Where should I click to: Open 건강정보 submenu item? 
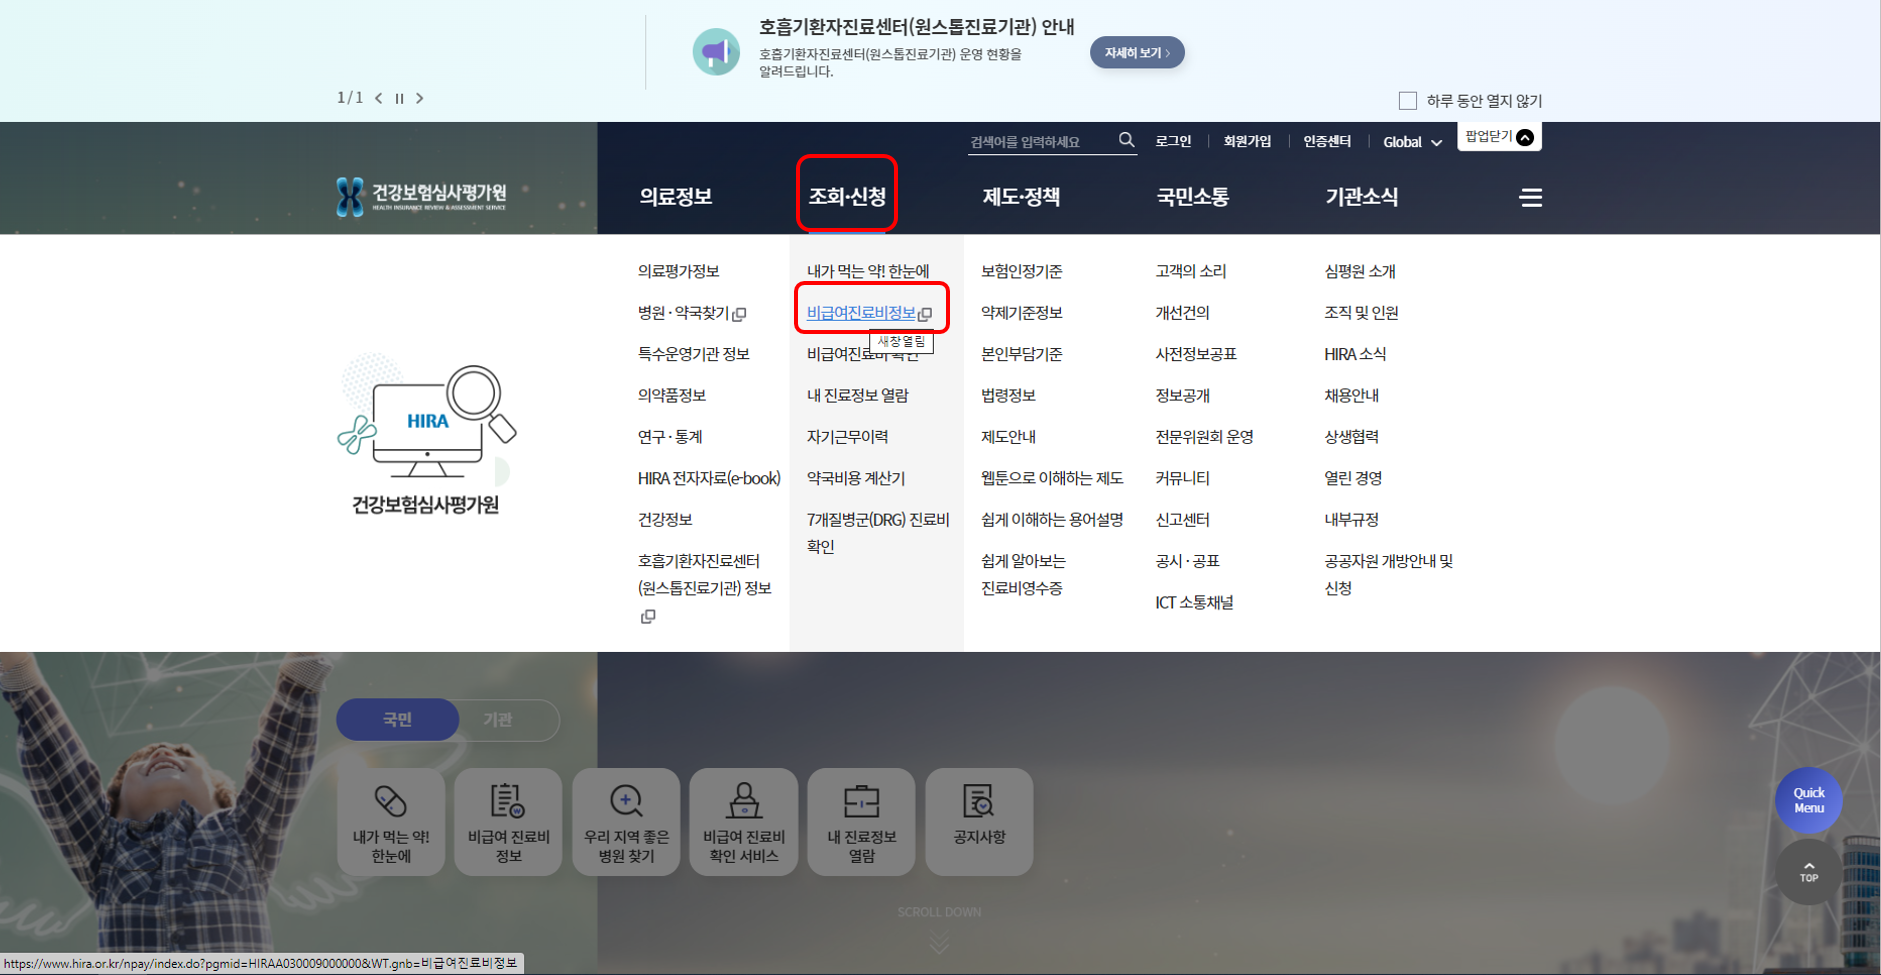(665, 520)
